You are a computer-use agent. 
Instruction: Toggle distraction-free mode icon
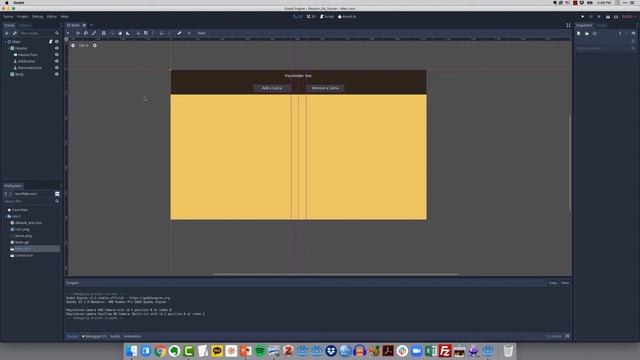point(568,25)
